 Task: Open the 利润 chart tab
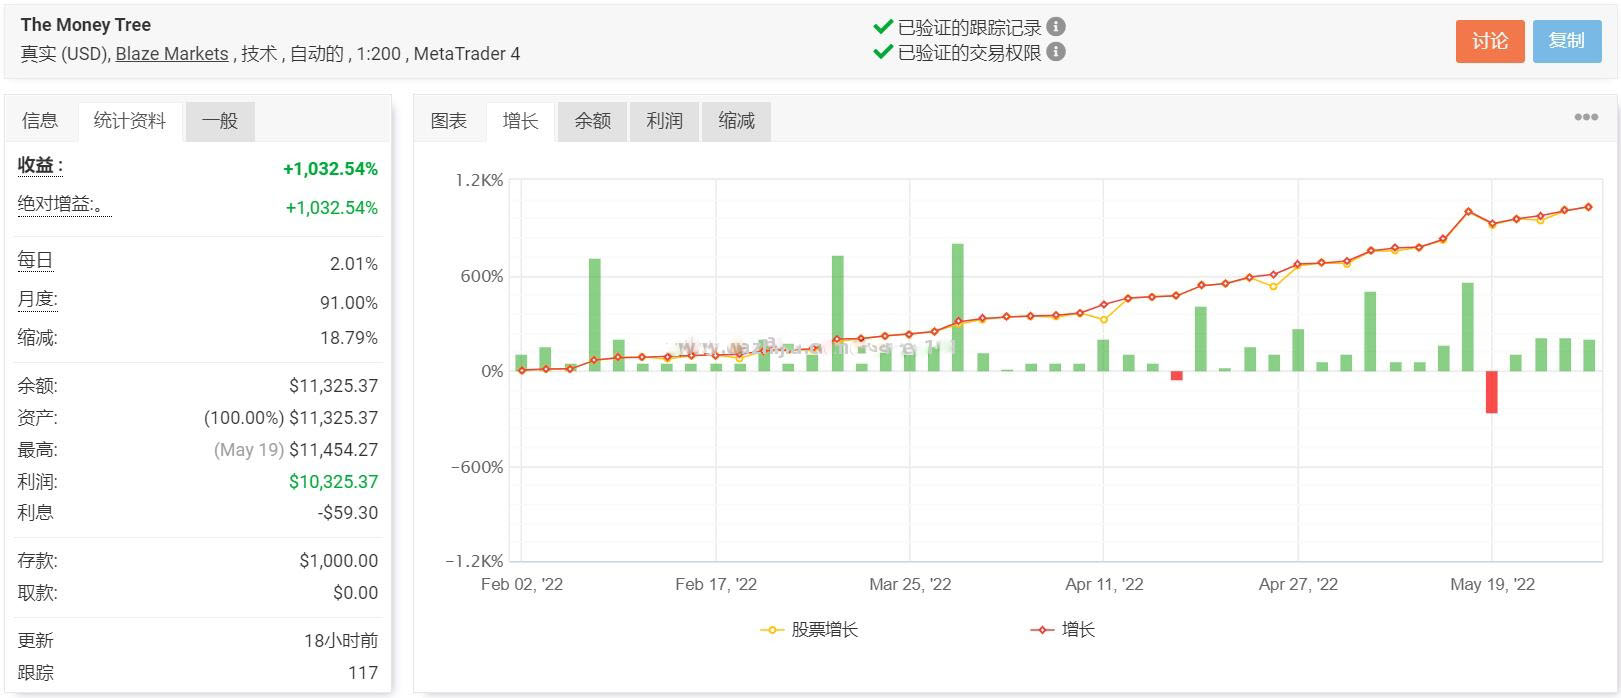coord(664,121)
